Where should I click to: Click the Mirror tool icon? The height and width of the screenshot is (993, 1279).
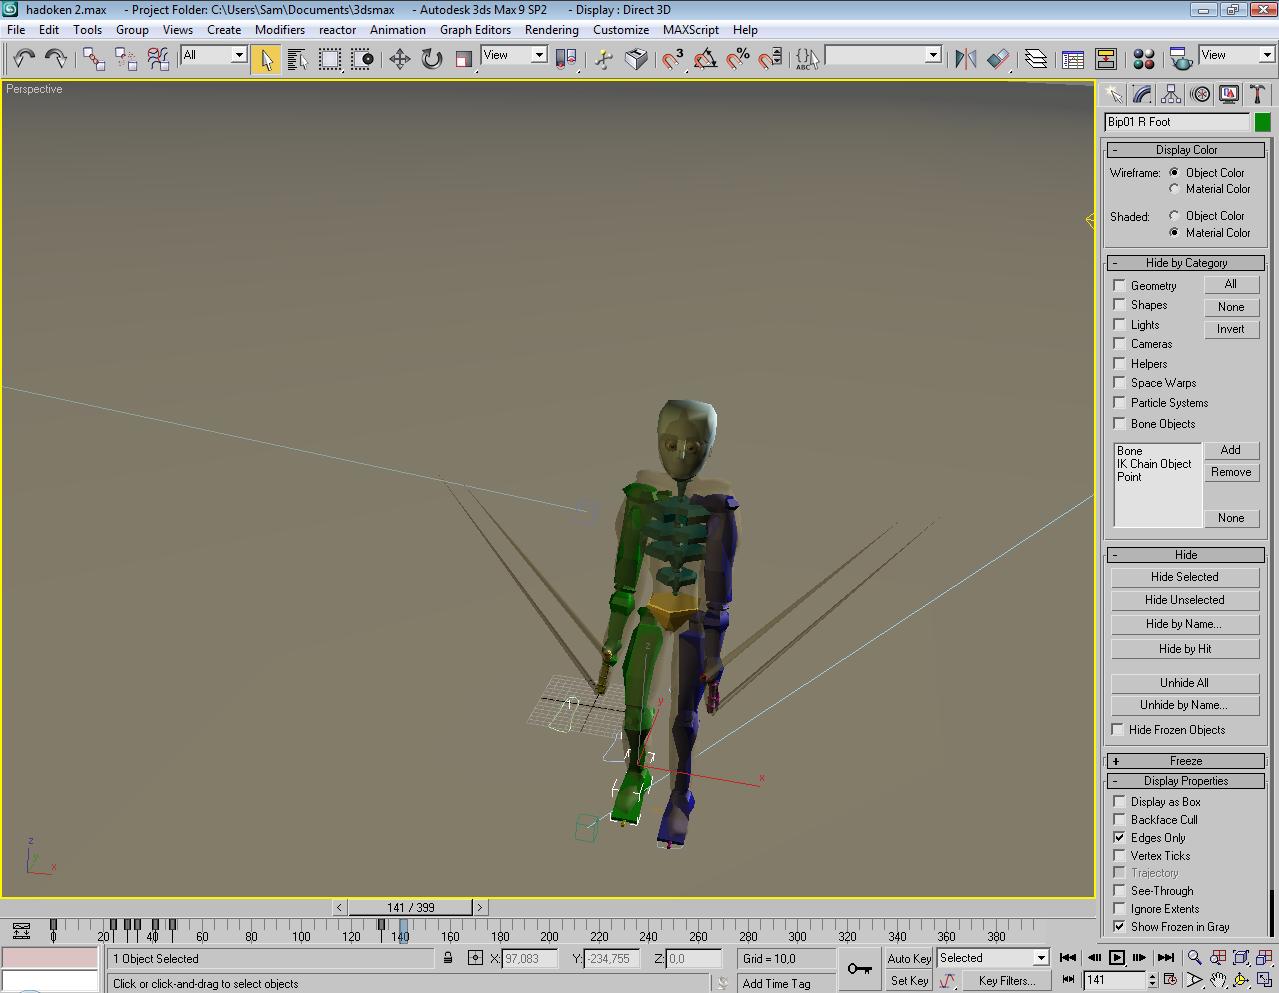tap(965, 59)
